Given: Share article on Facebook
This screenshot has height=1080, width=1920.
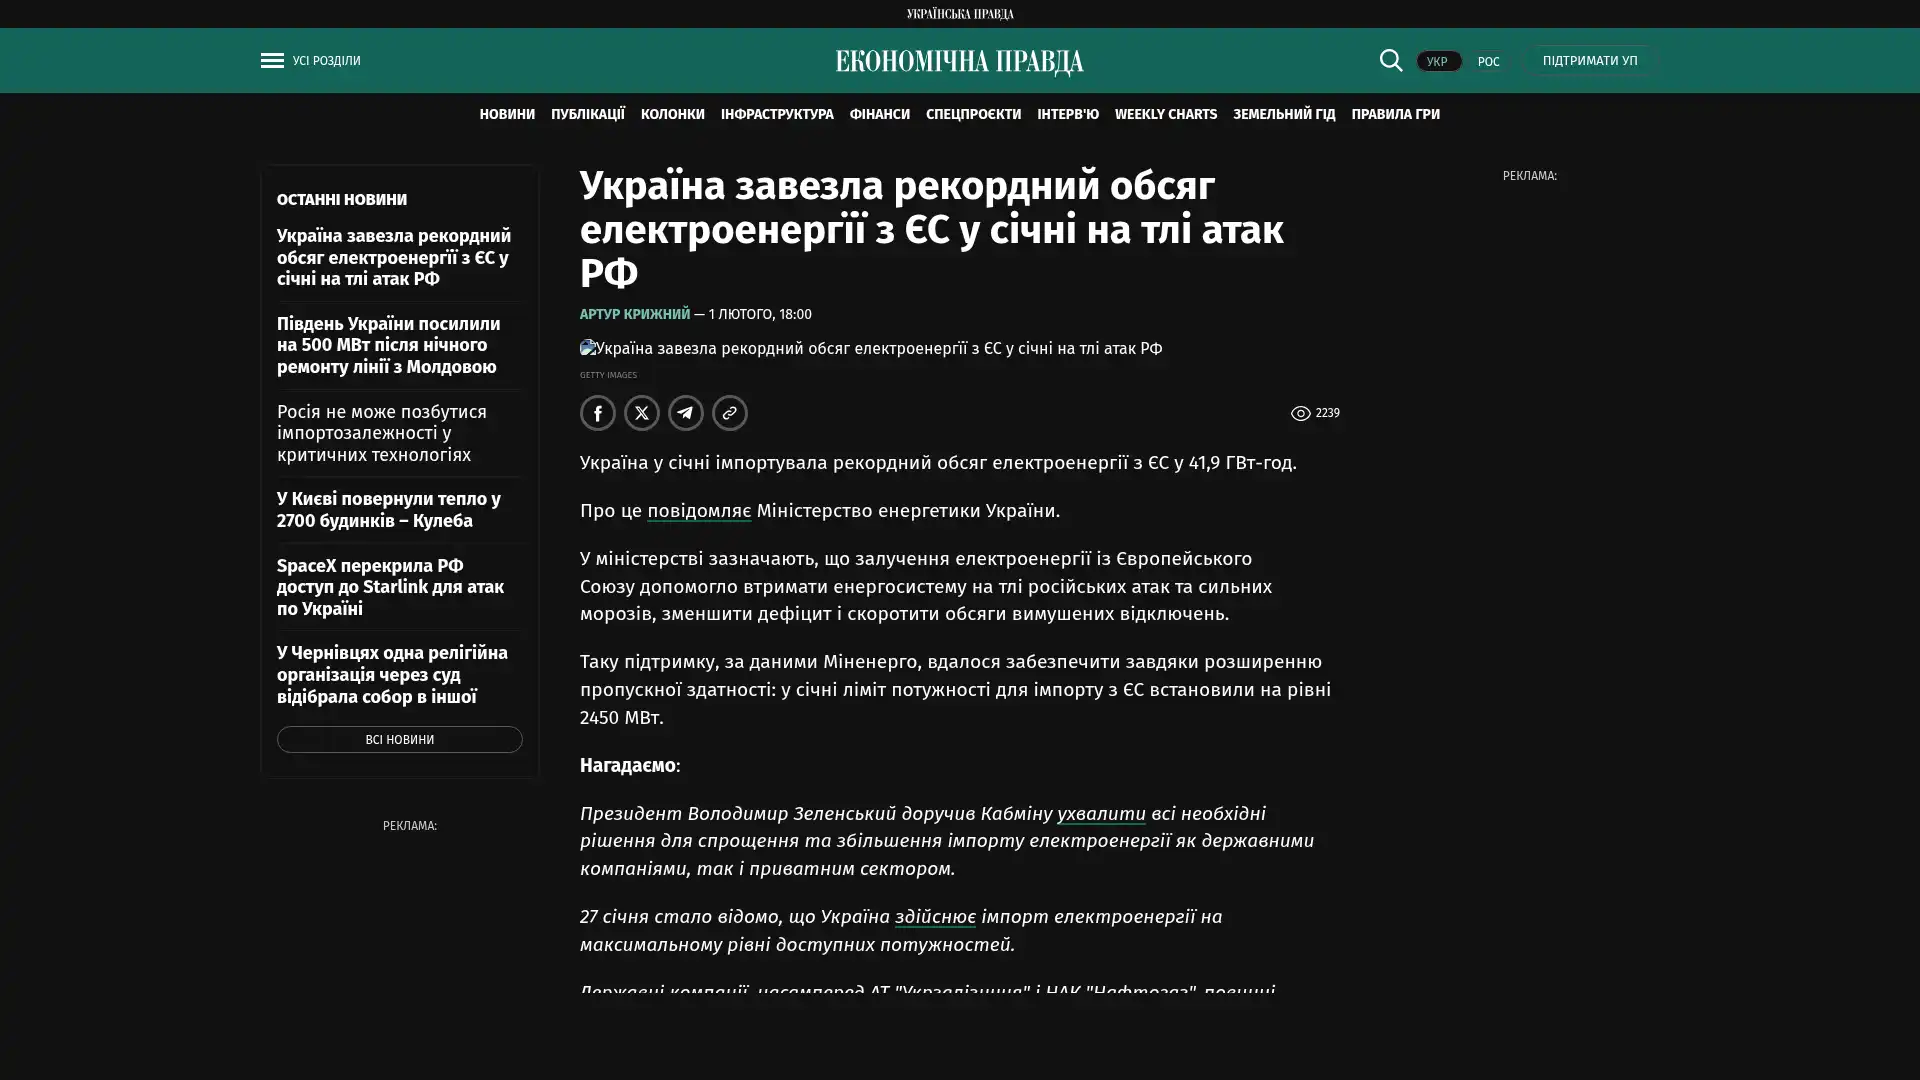Looking at the screenshot, I should click(x=598, y=413).
